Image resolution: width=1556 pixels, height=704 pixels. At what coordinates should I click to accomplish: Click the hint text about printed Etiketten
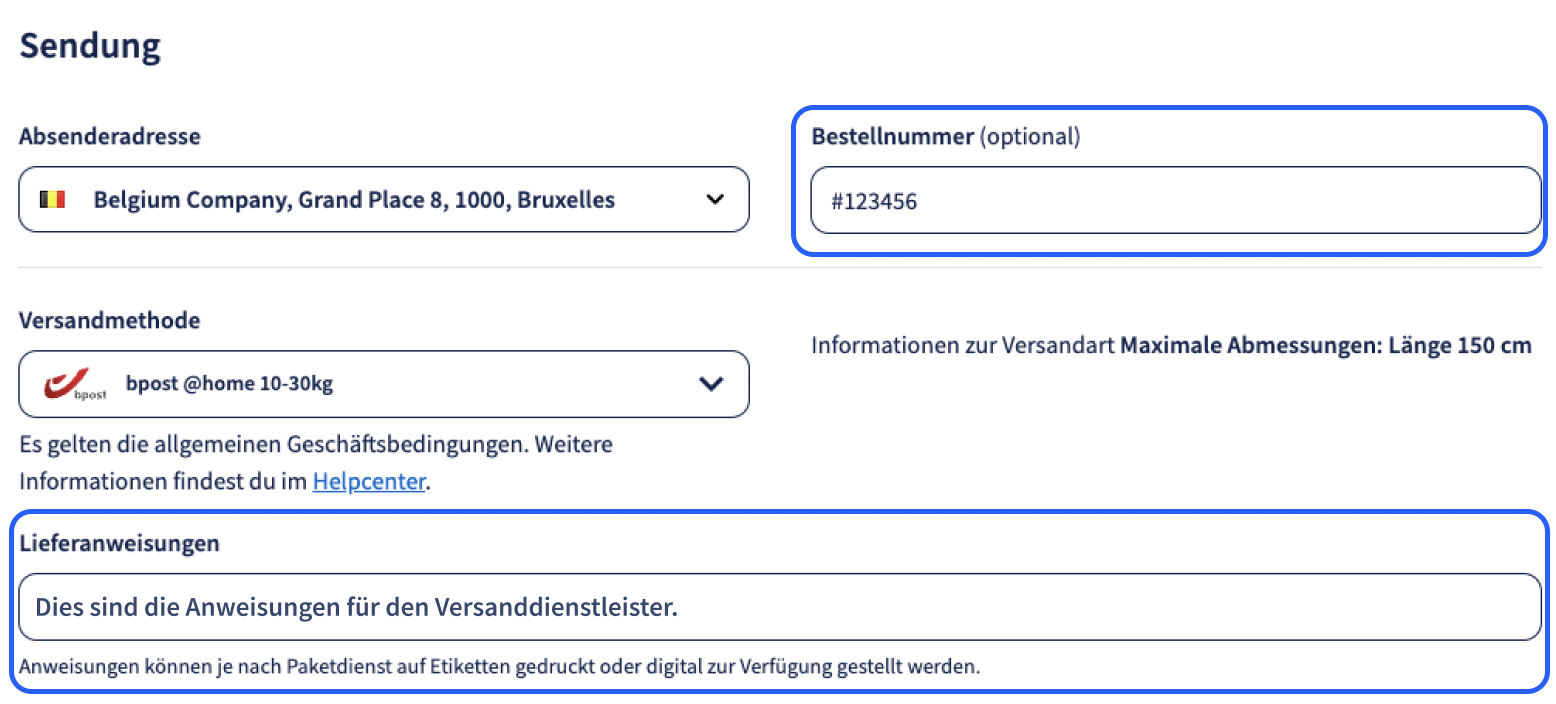click(500, 667)
